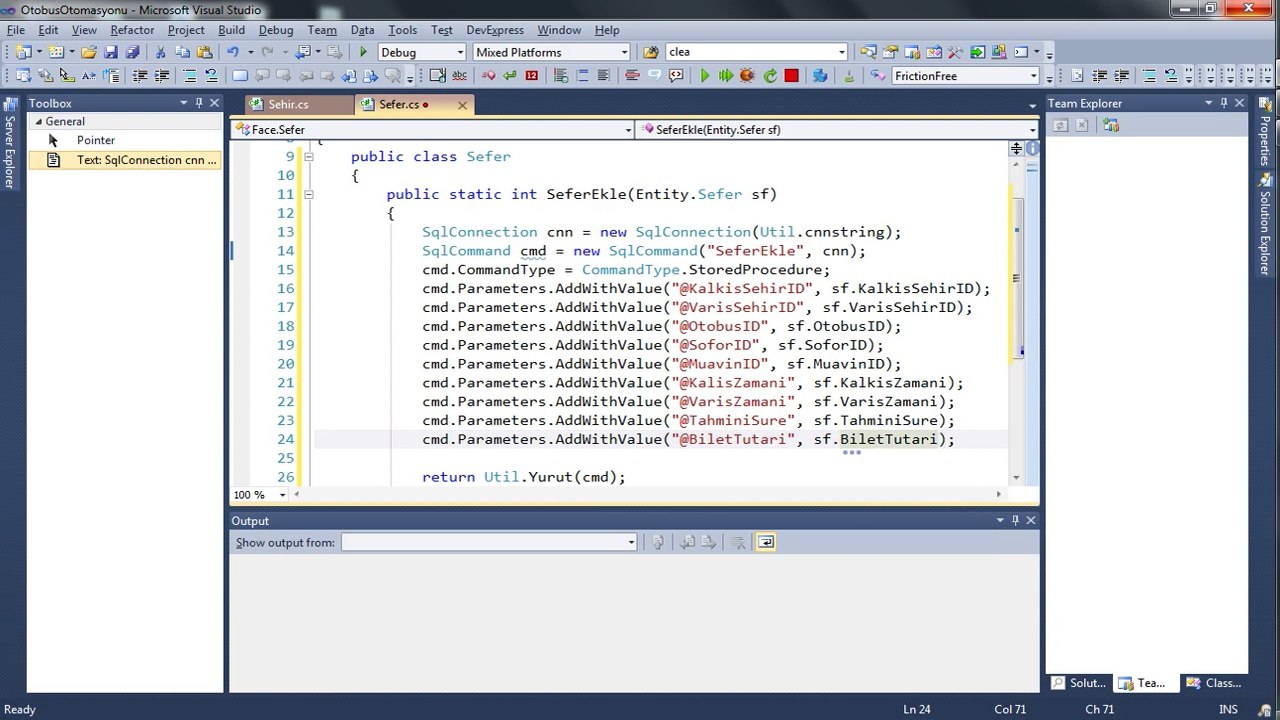Comment out selected lines icon
The image size is (1280, 720).
tap(189, 76)
